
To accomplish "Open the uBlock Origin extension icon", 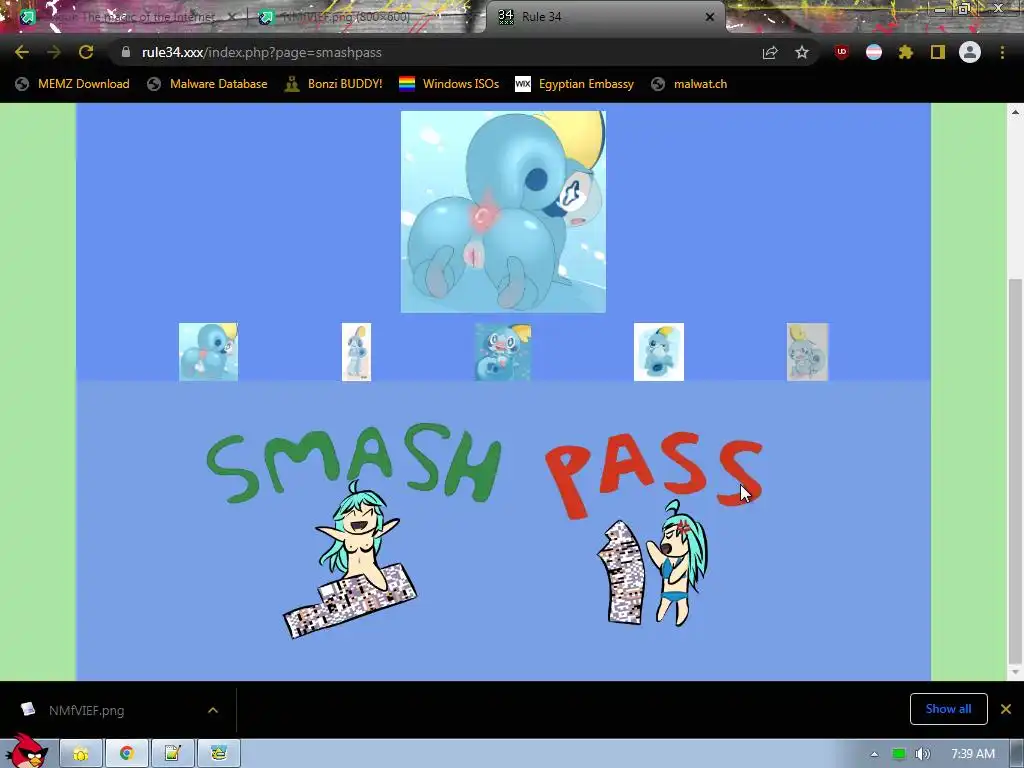I will tap(841, 52).
